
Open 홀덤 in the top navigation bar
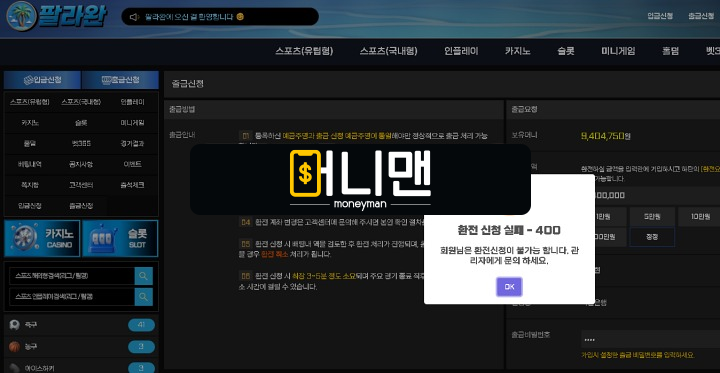[x=670, y=51]
